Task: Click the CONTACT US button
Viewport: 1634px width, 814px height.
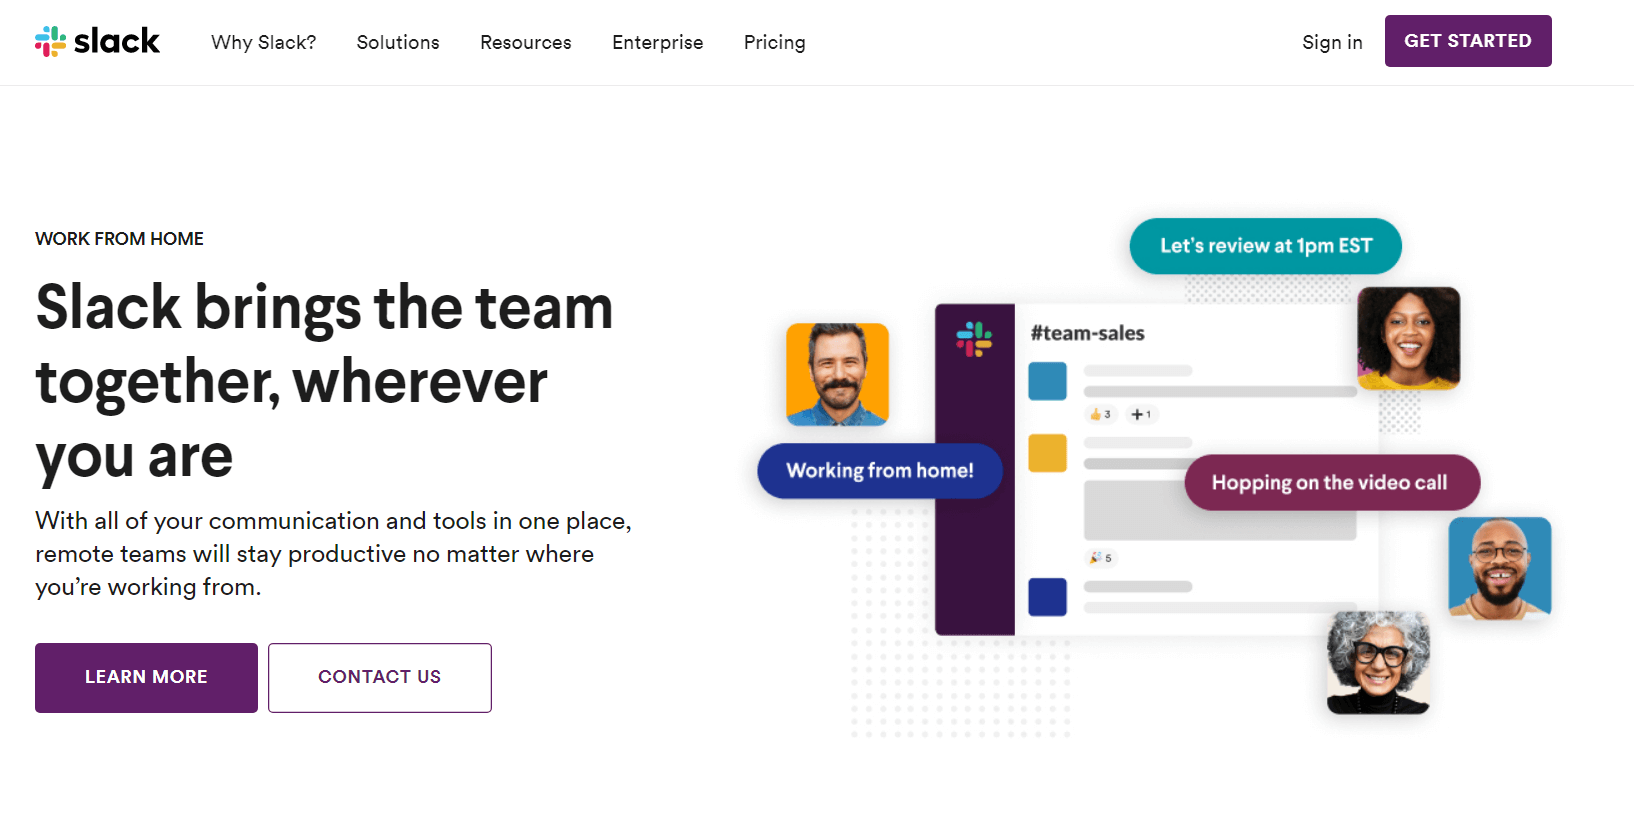Action: coord(380,677)
